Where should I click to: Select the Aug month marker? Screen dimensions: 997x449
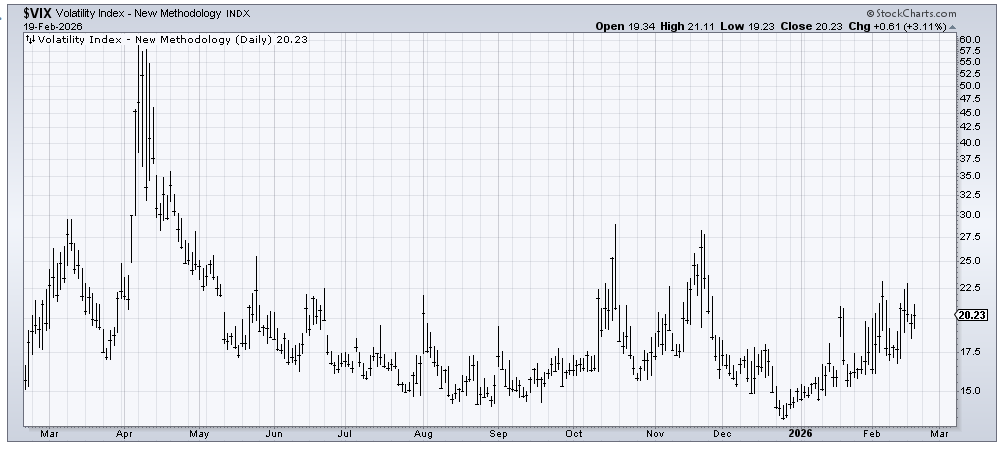point(422,435)
